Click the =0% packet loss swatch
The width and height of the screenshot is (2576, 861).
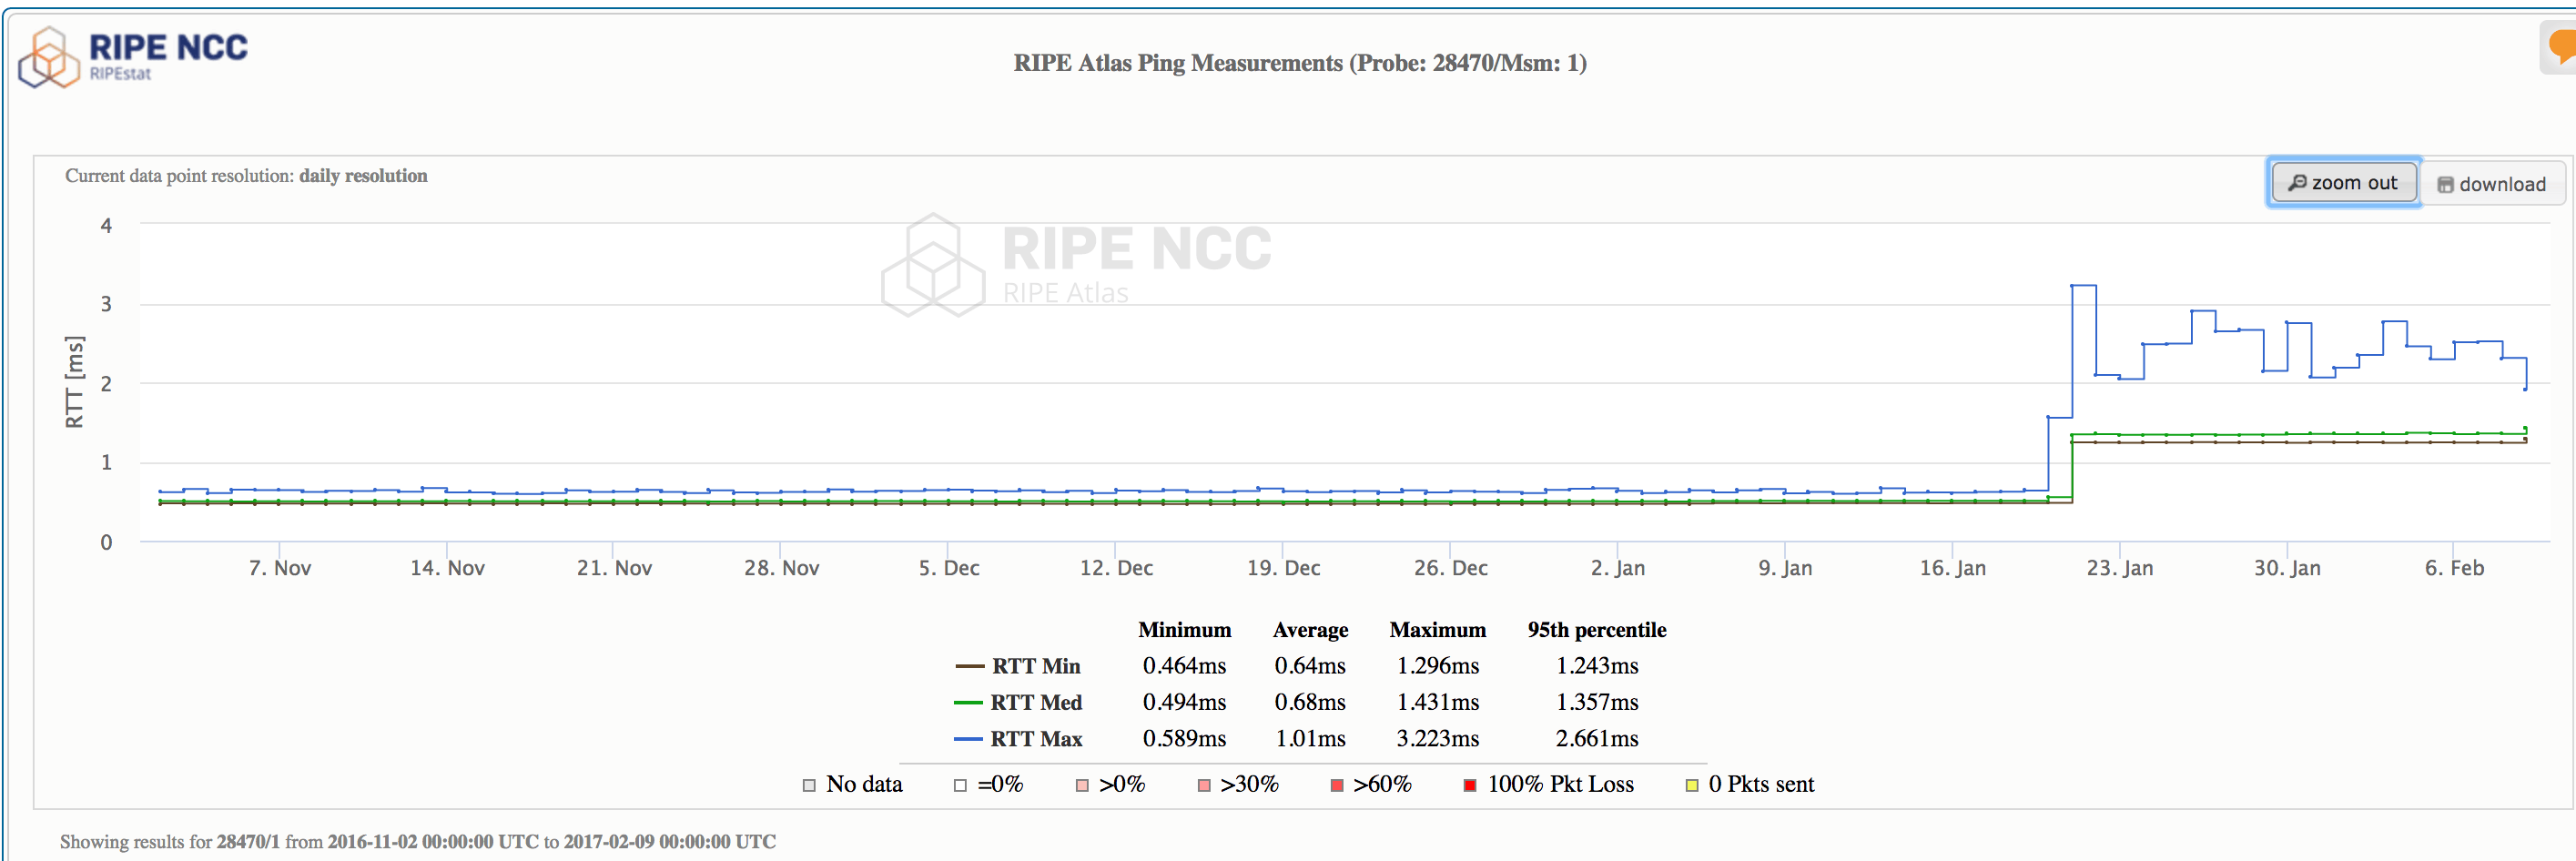pyautogui.click(x=960, y=785)
